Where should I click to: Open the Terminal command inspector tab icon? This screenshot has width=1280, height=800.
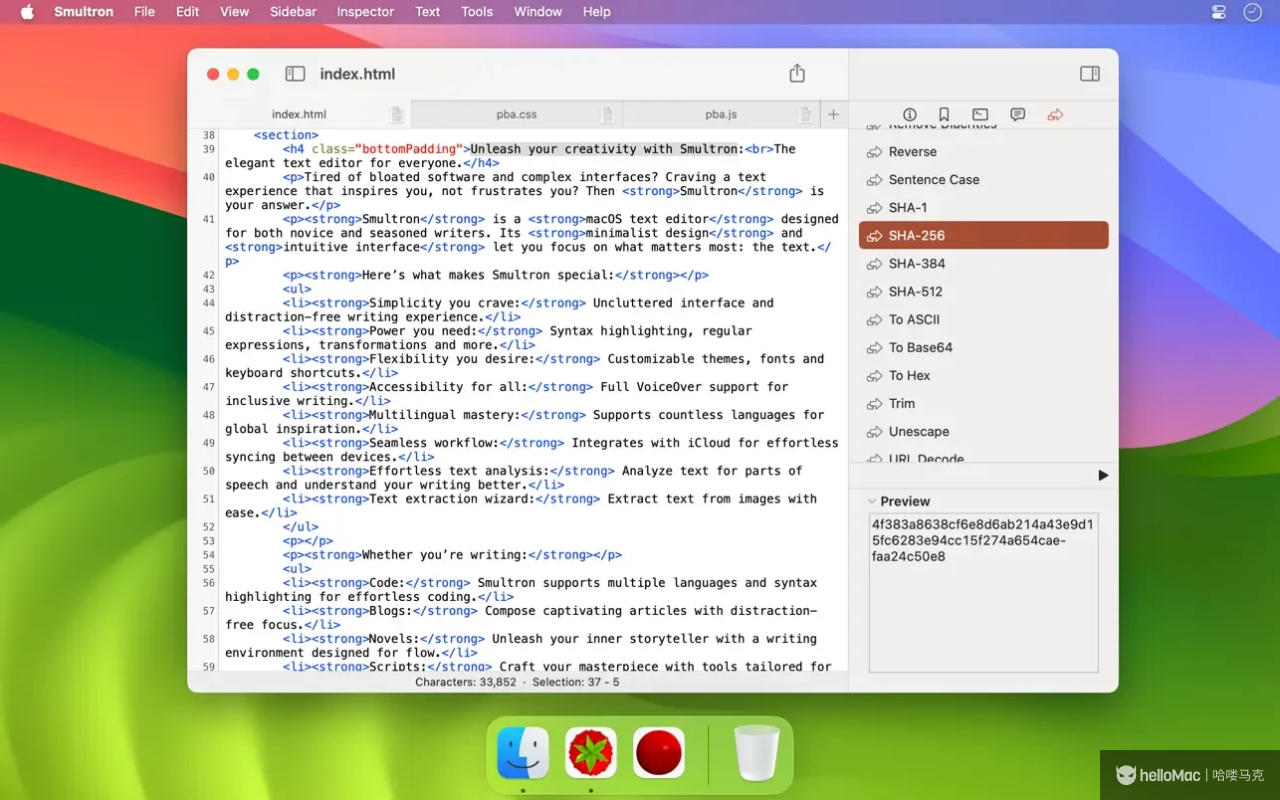coord(980,115)
